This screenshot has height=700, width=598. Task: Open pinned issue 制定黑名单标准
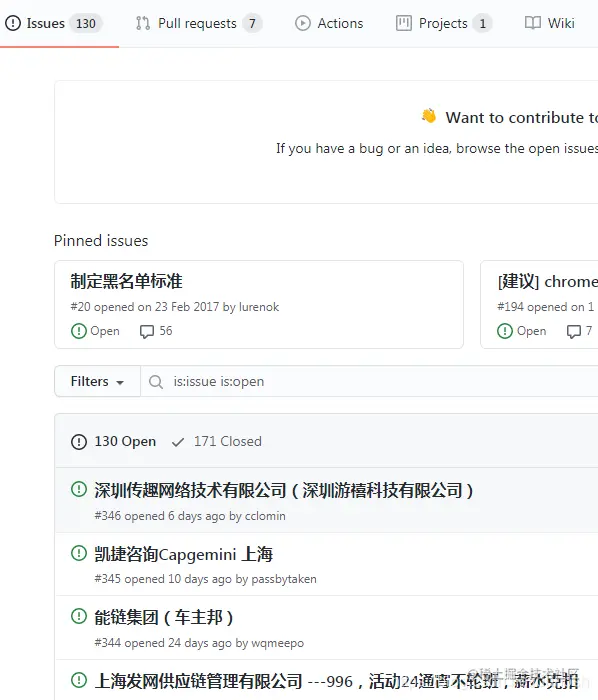(x=126, y=281)
